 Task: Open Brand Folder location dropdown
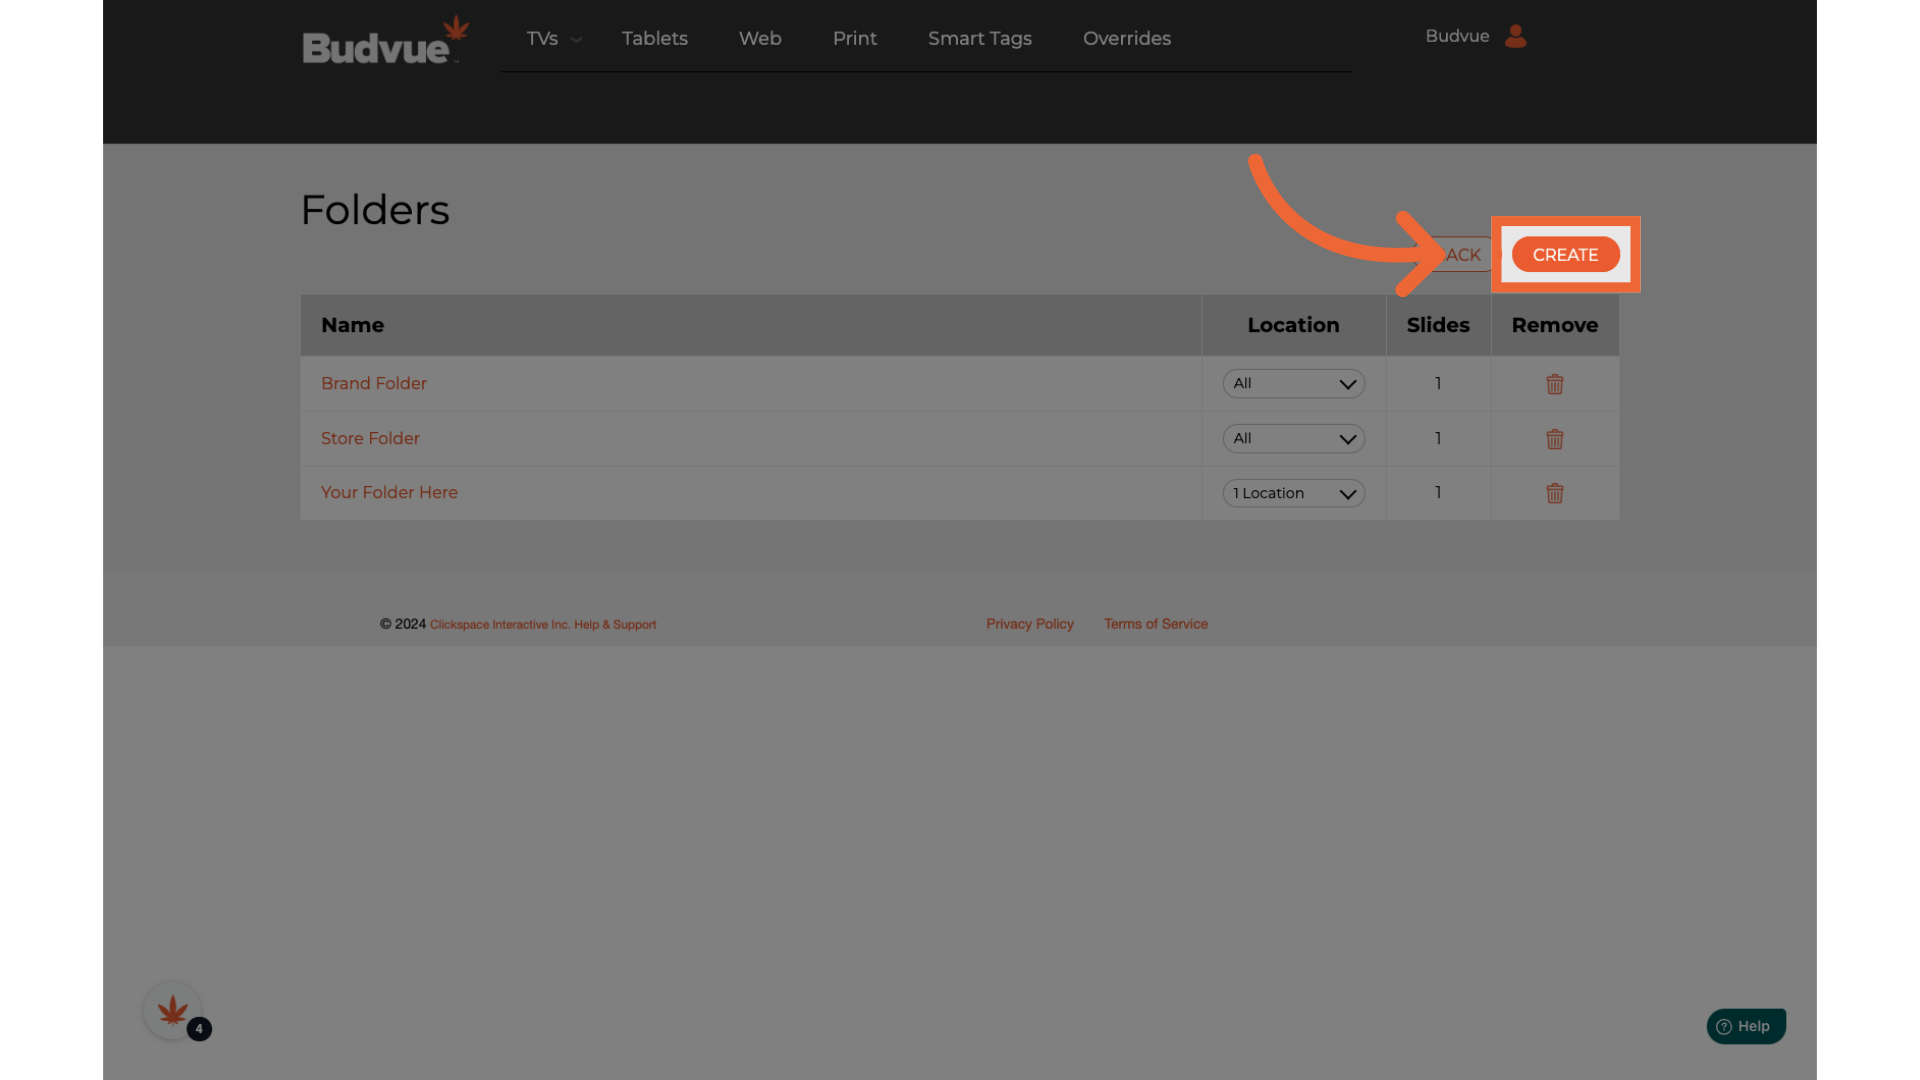(1293, 384)
